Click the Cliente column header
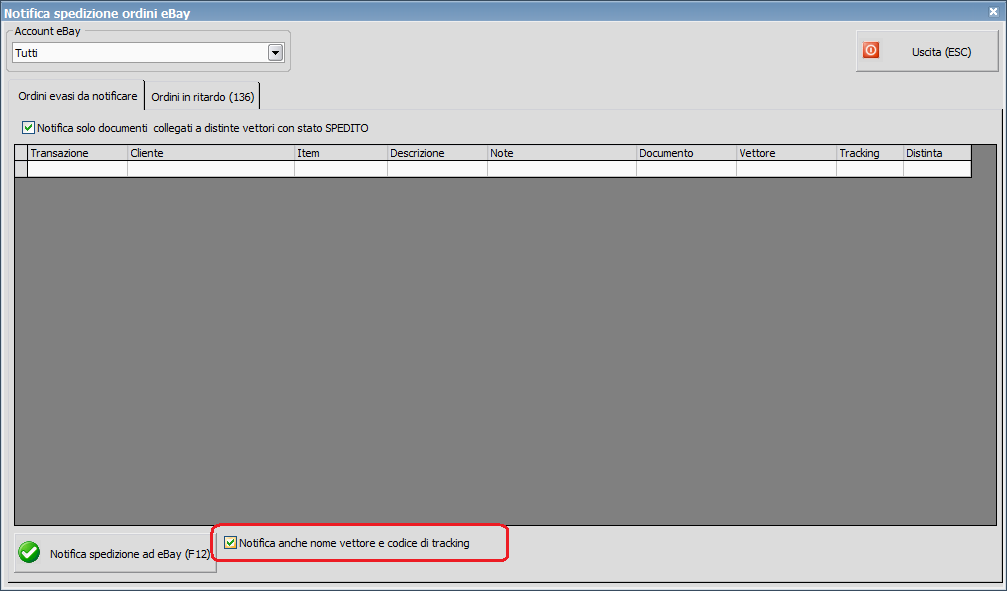Viewport: 1007px width, 591px height. [211, 153]
